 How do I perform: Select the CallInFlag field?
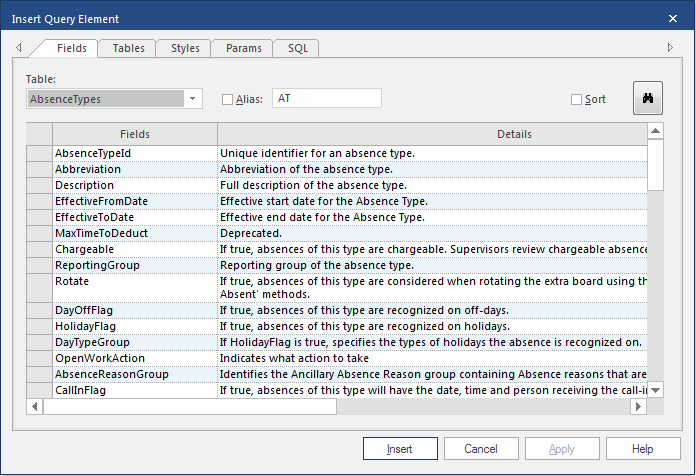(135, 390)
